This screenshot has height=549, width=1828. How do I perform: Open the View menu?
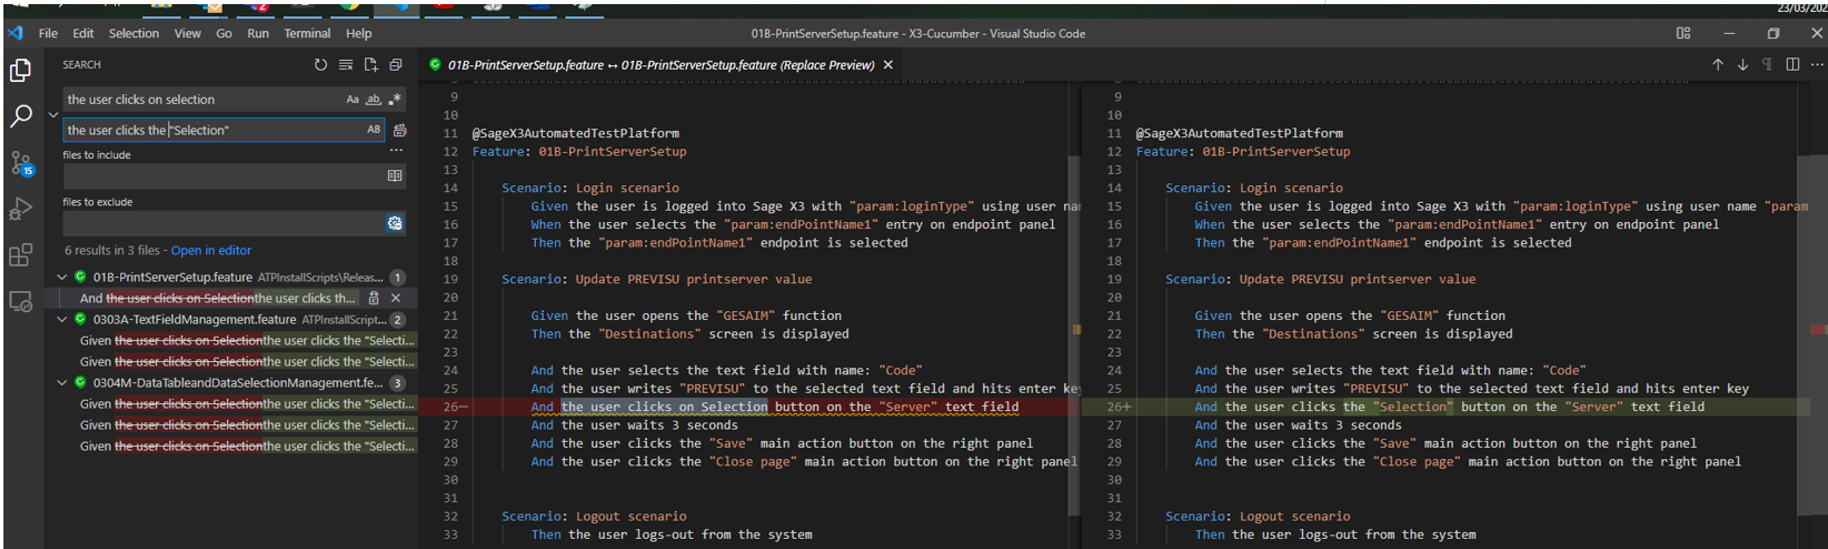188,33
